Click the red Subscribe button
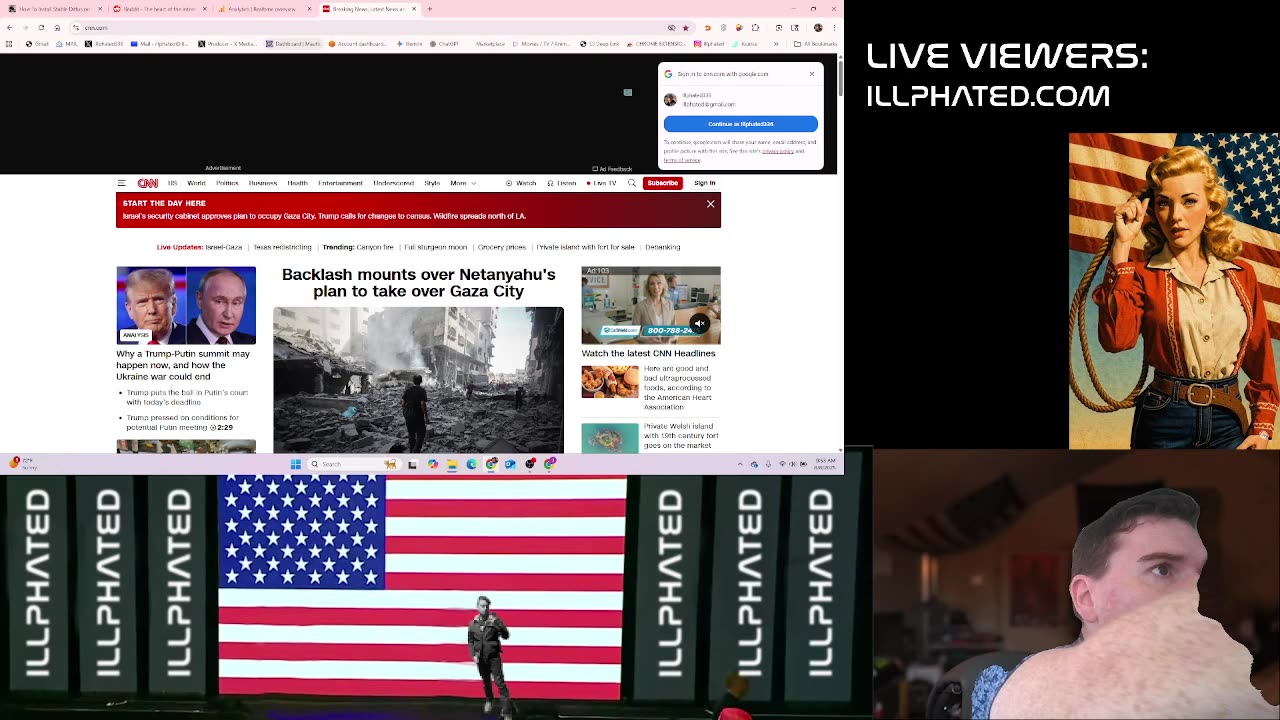Viewport: 1280px width, 720px height. [662, 183]
